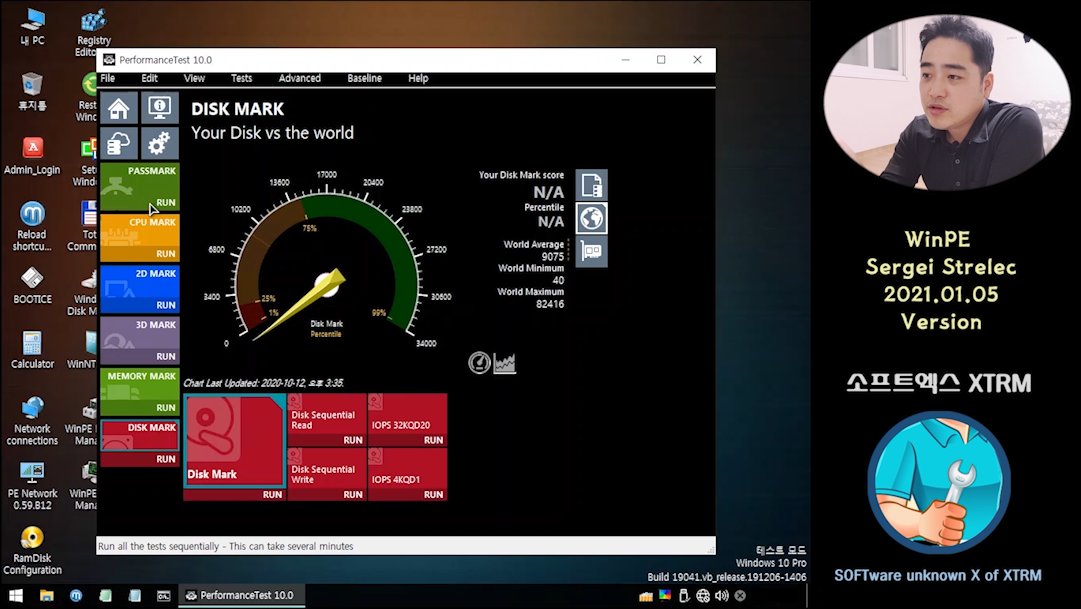Click the volume speaker tray icon
This screenshot has width=1081, height=609.
[x=721, y=596]
